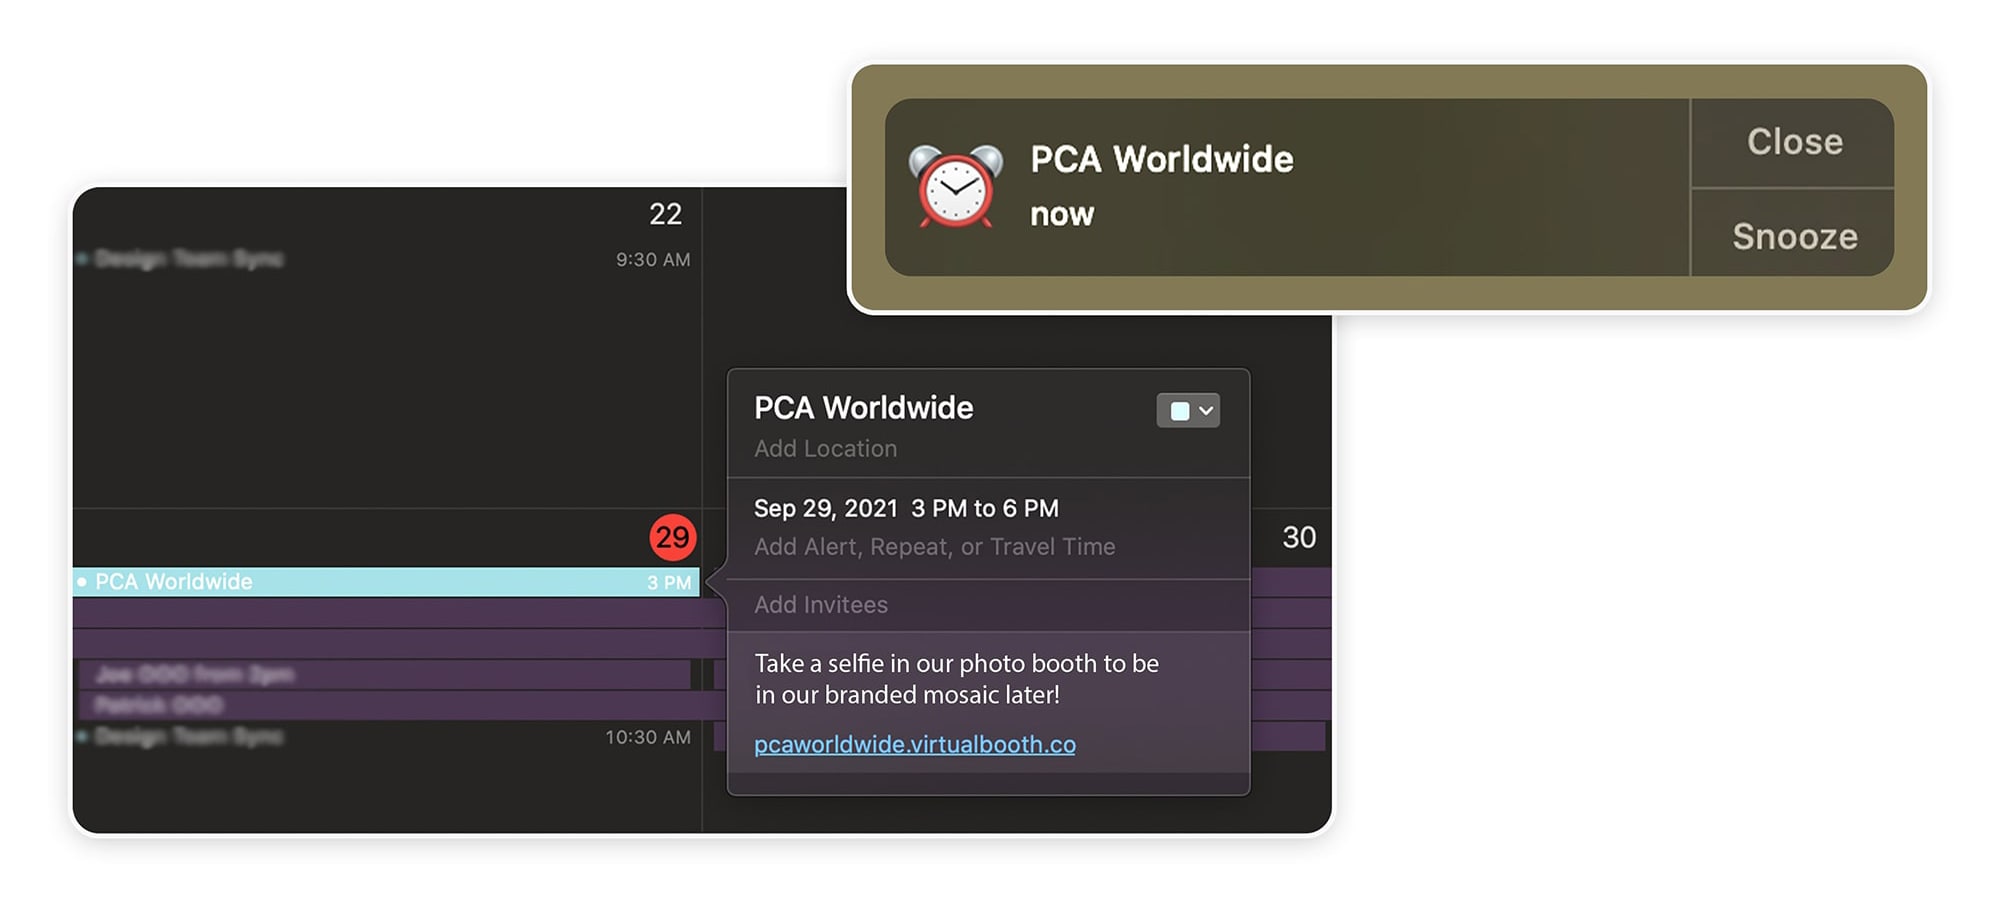
Task: Click the selfie photo booth note text
Action: click(956, 679)
